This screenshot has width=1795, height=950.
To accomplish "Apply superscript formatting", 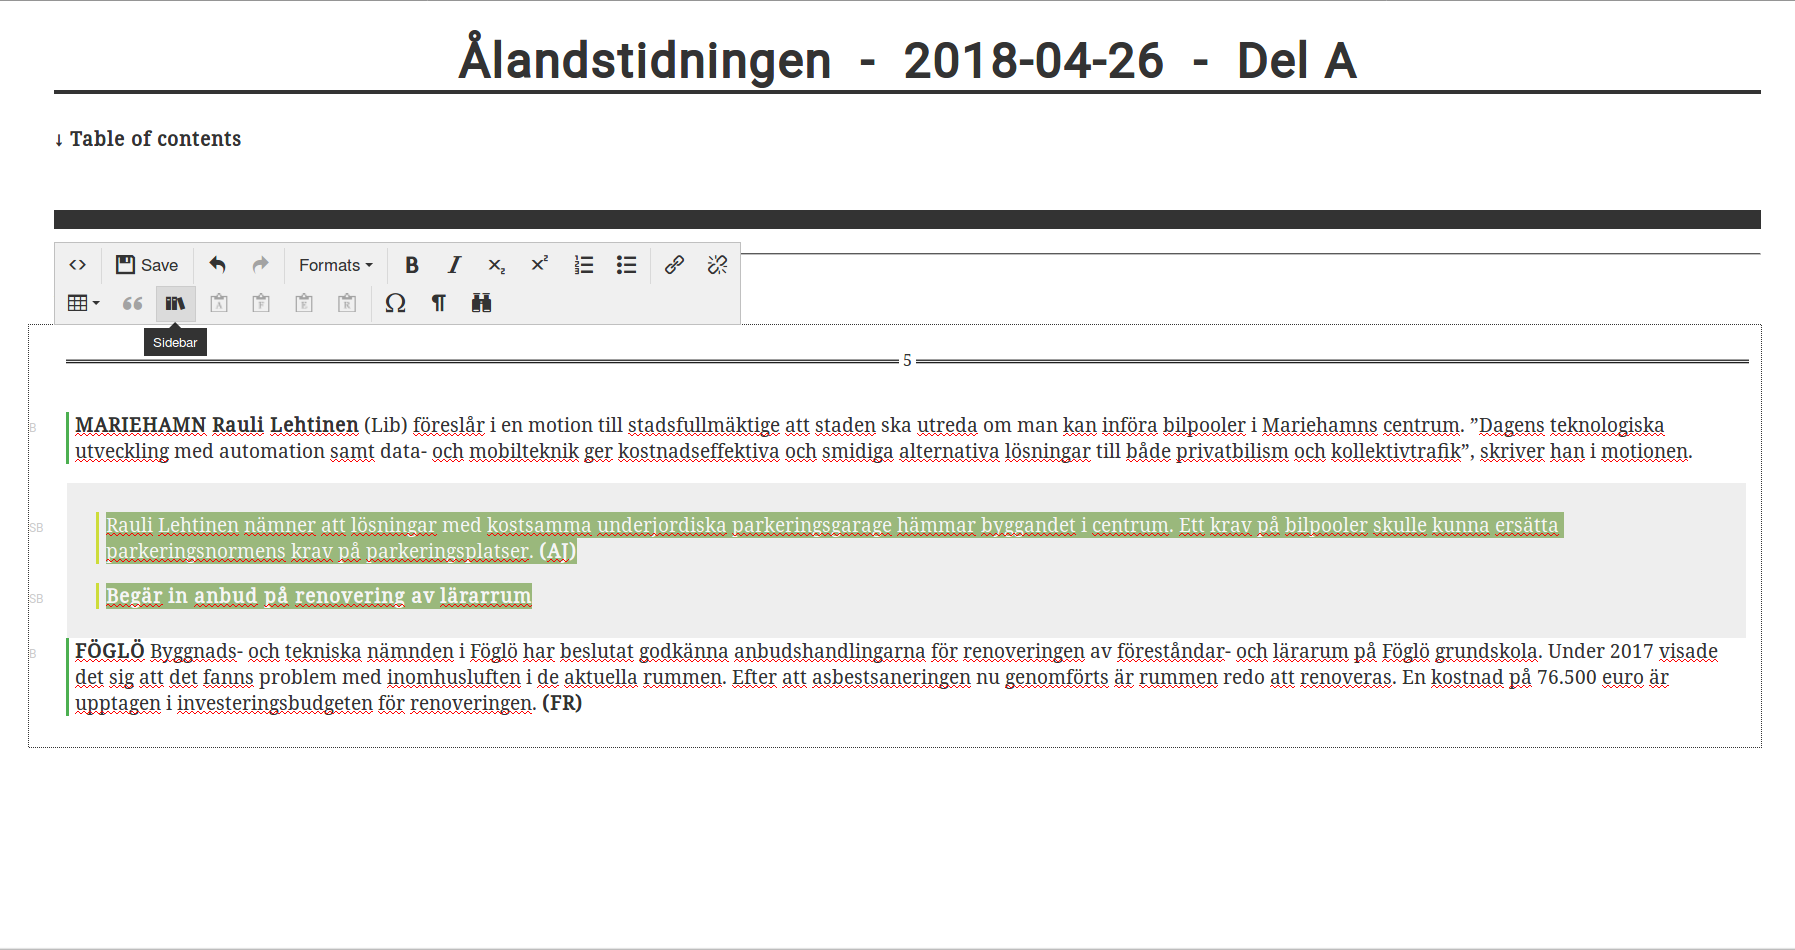I will coord(539,265).
